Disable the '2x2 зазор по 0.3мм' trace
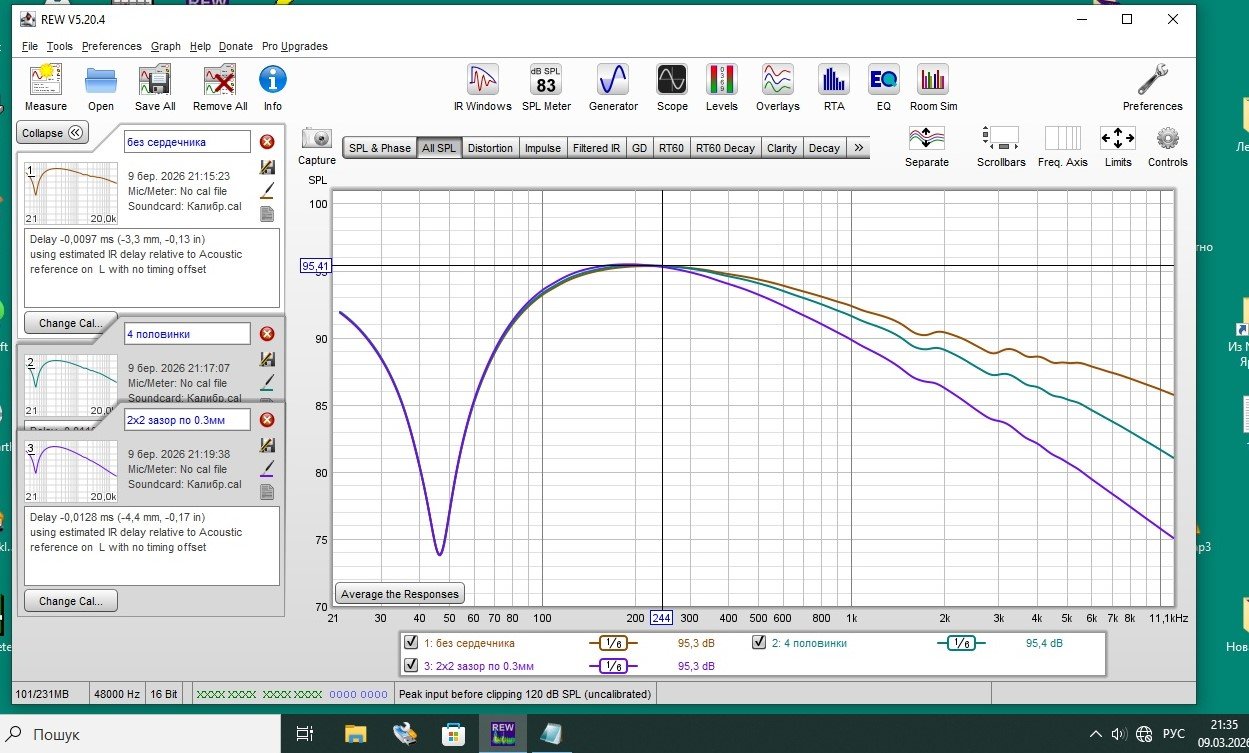 pyautogui.click(x=411, y=665)
